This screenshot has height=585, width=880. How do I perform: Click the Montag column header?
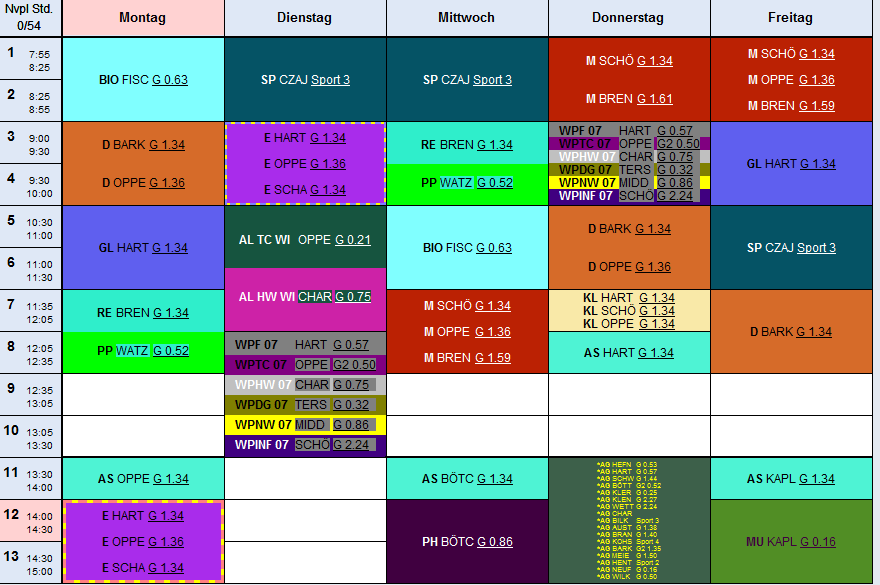coord(142,18)
